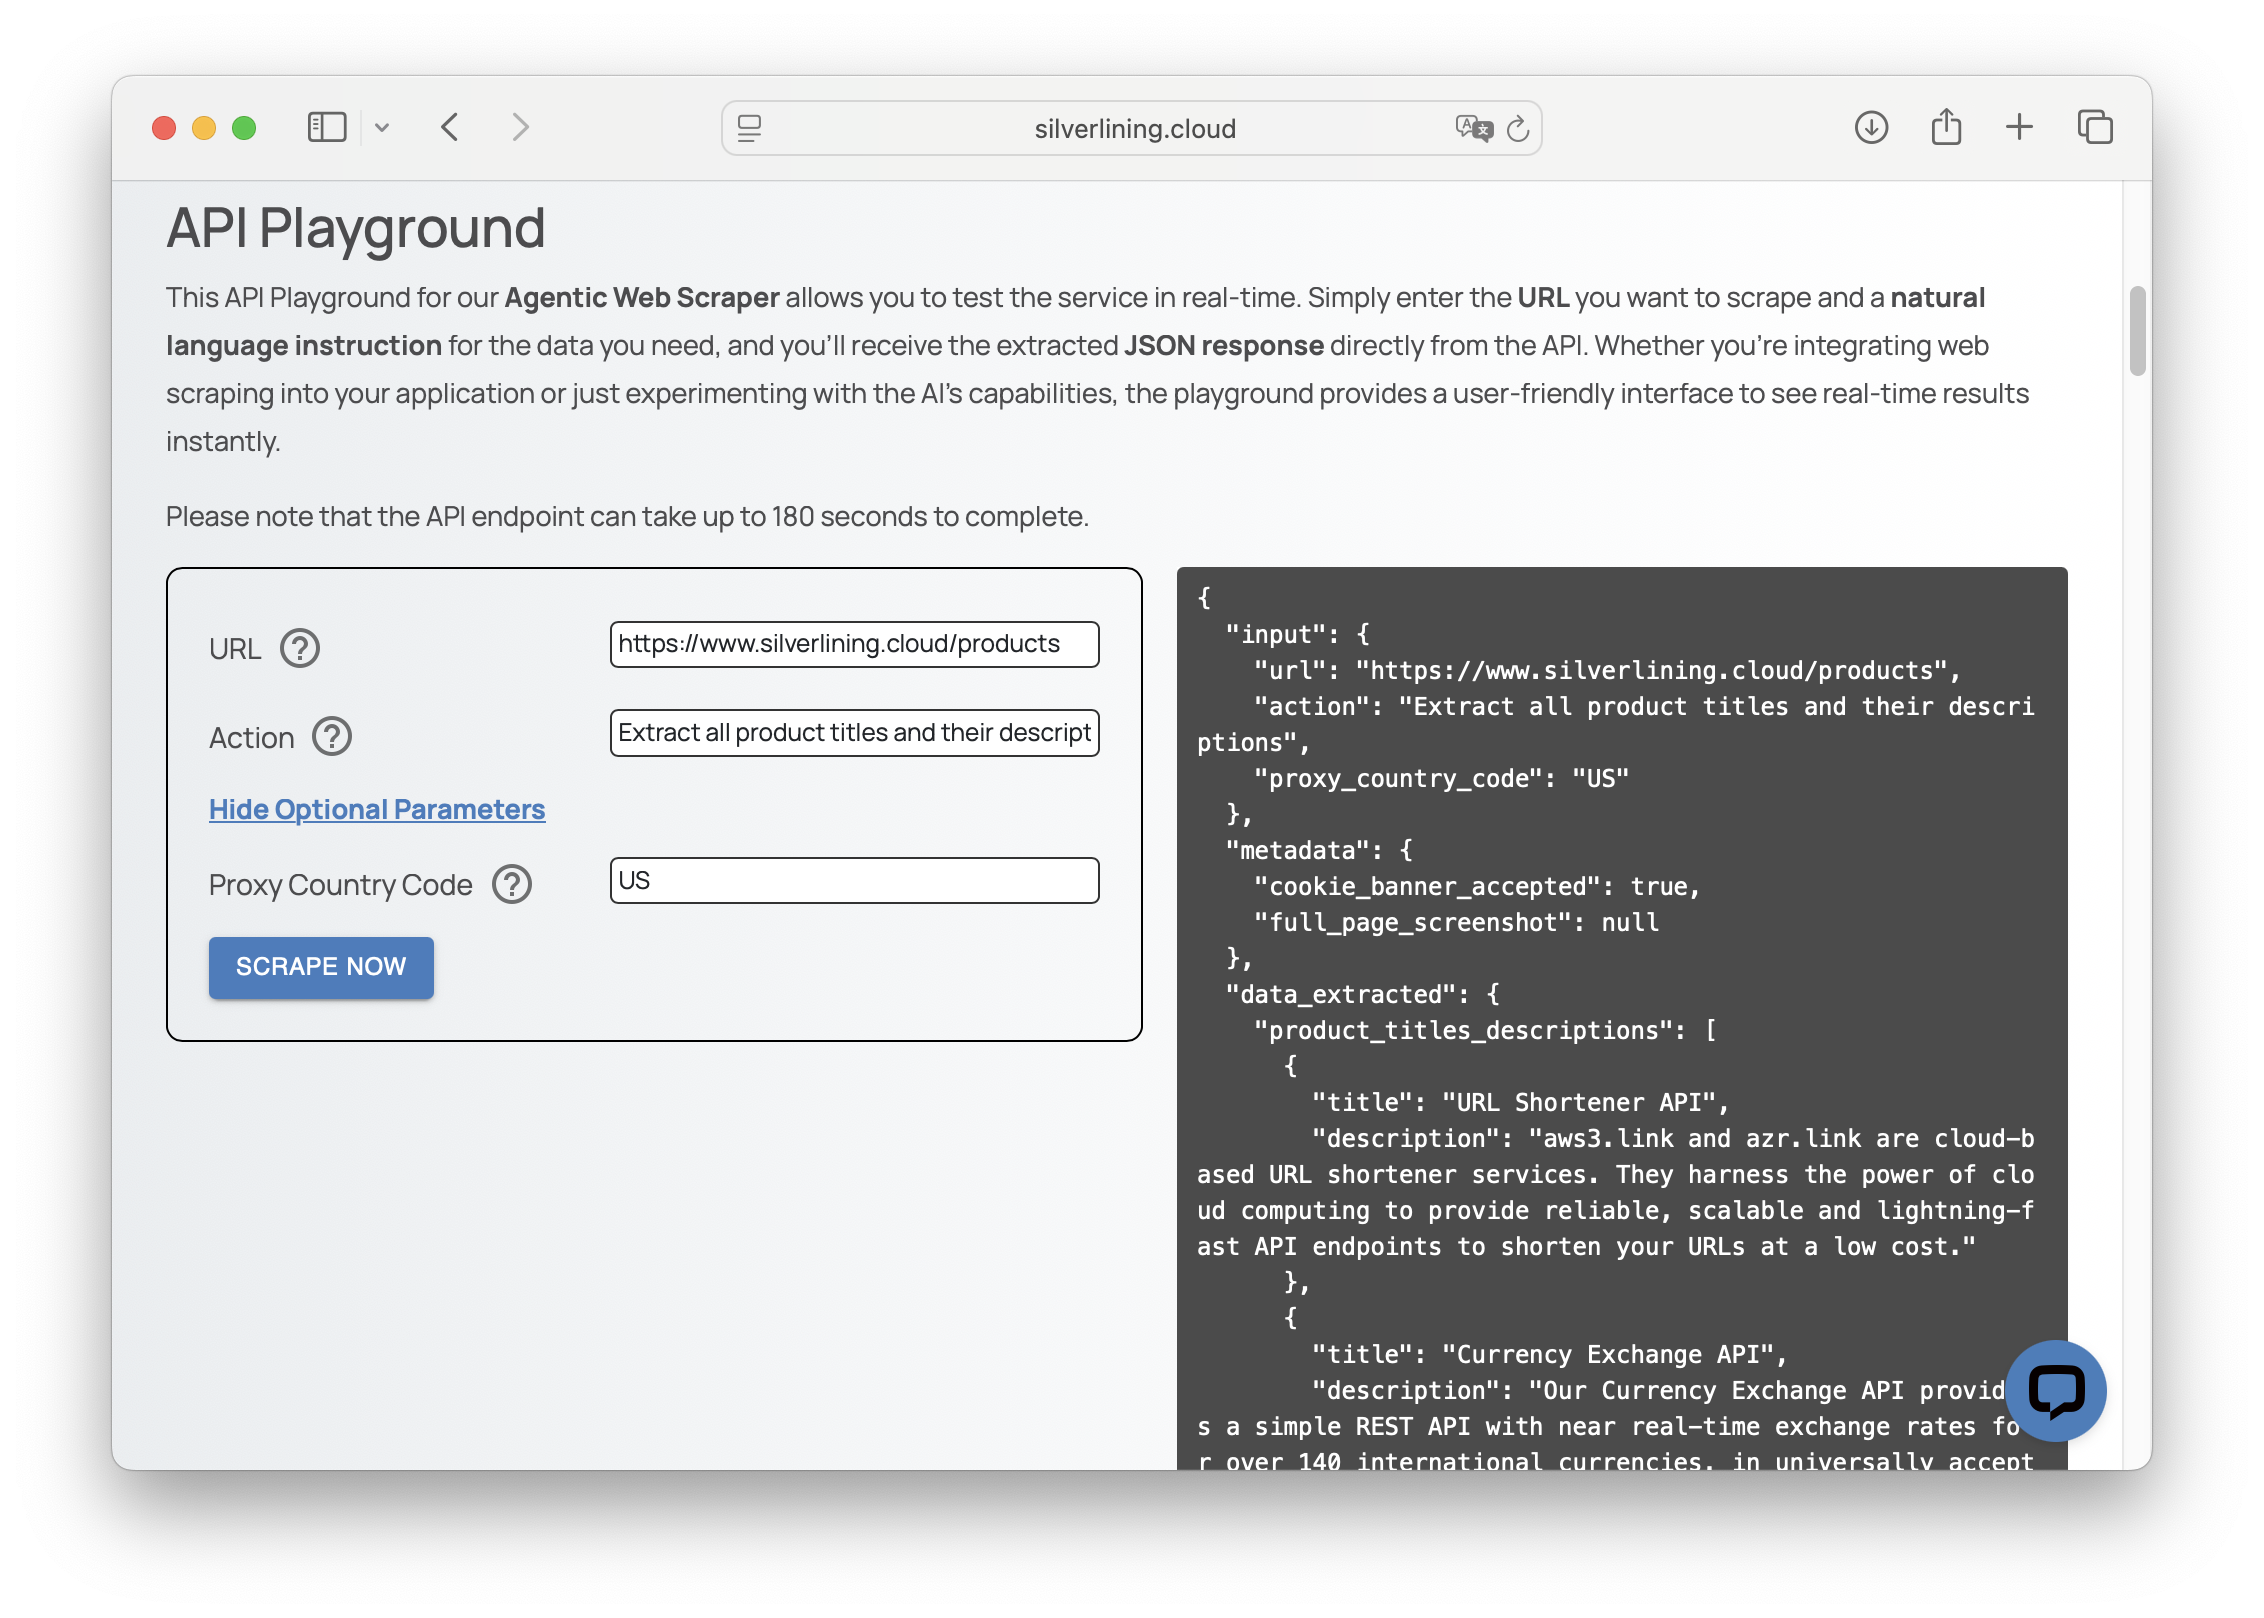Viewport: 2264px width, 1618px height.
Task: Click the Proxy Country Code help icon
Action: click(x=512, y=884)
